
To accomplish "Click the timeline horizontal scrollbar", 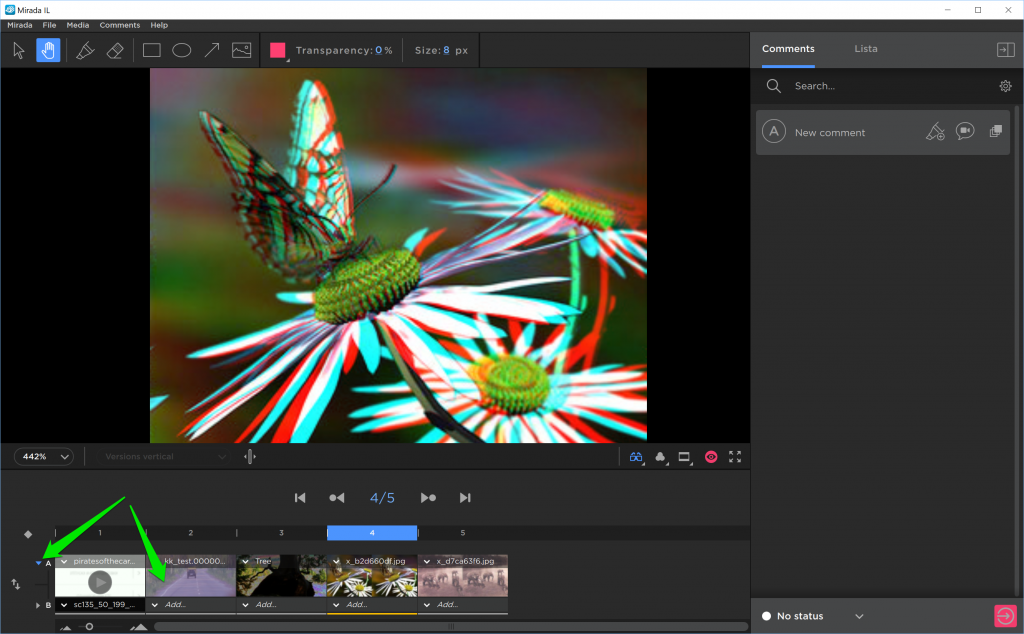I will (451, 627).
